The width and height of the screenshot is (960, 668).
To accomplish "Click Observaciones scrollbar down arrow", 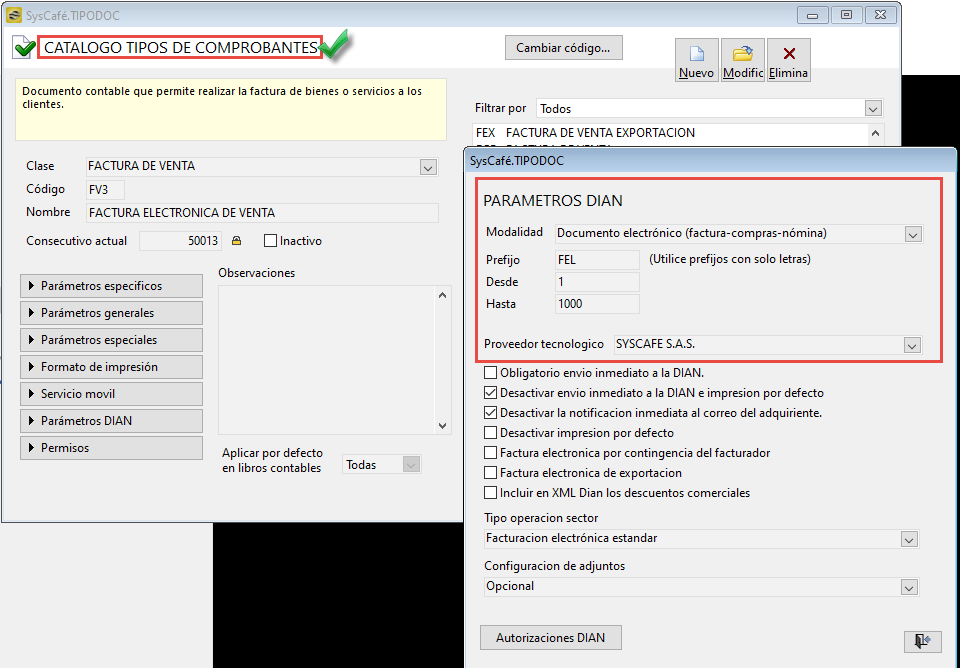I will [443, 426].
